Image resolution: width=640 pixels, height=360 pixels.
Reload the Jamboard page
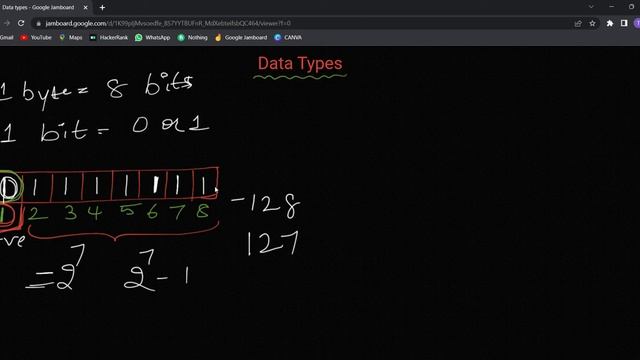tap(21, 23)
